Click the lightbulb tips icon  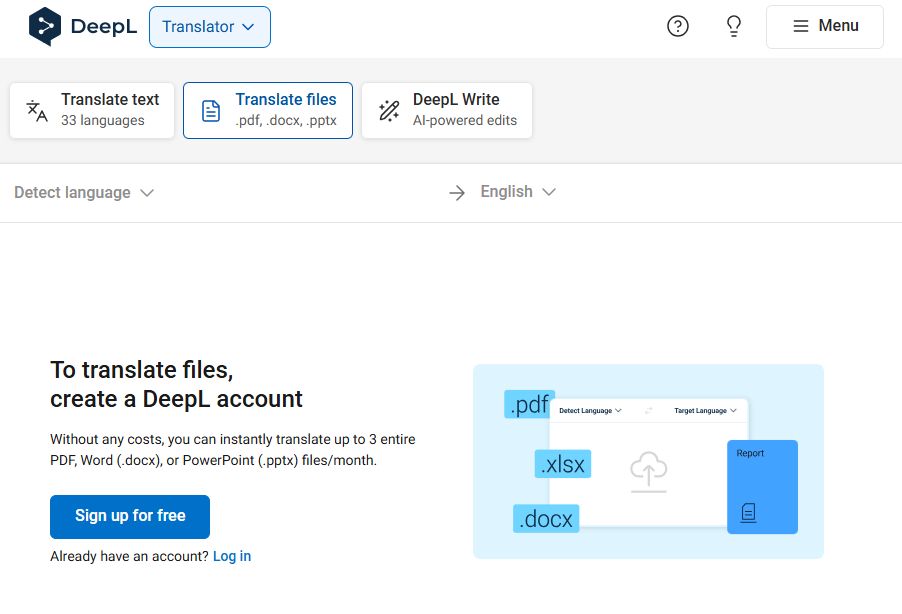coord(733,26)
